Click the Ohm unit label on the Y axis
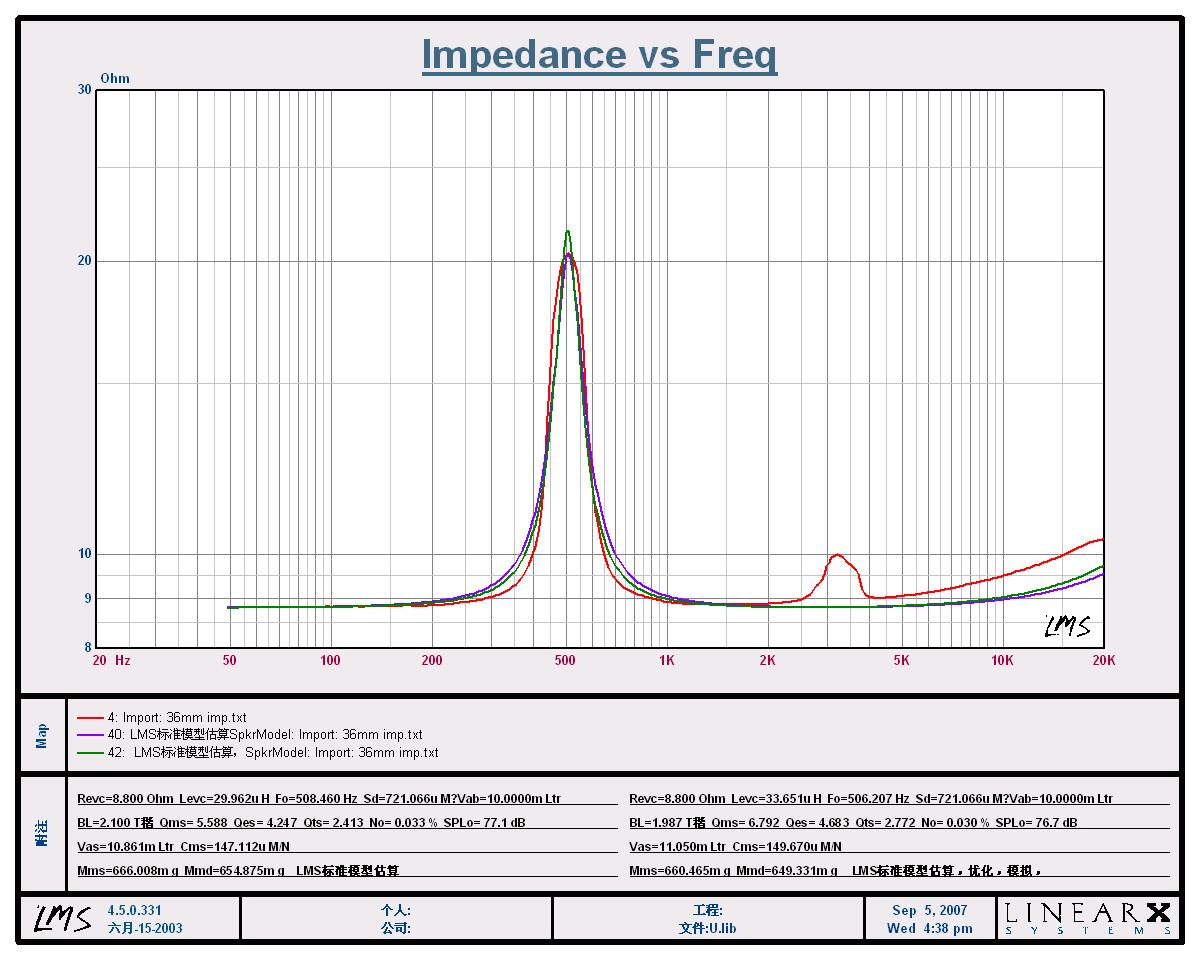 coord(115,79)
